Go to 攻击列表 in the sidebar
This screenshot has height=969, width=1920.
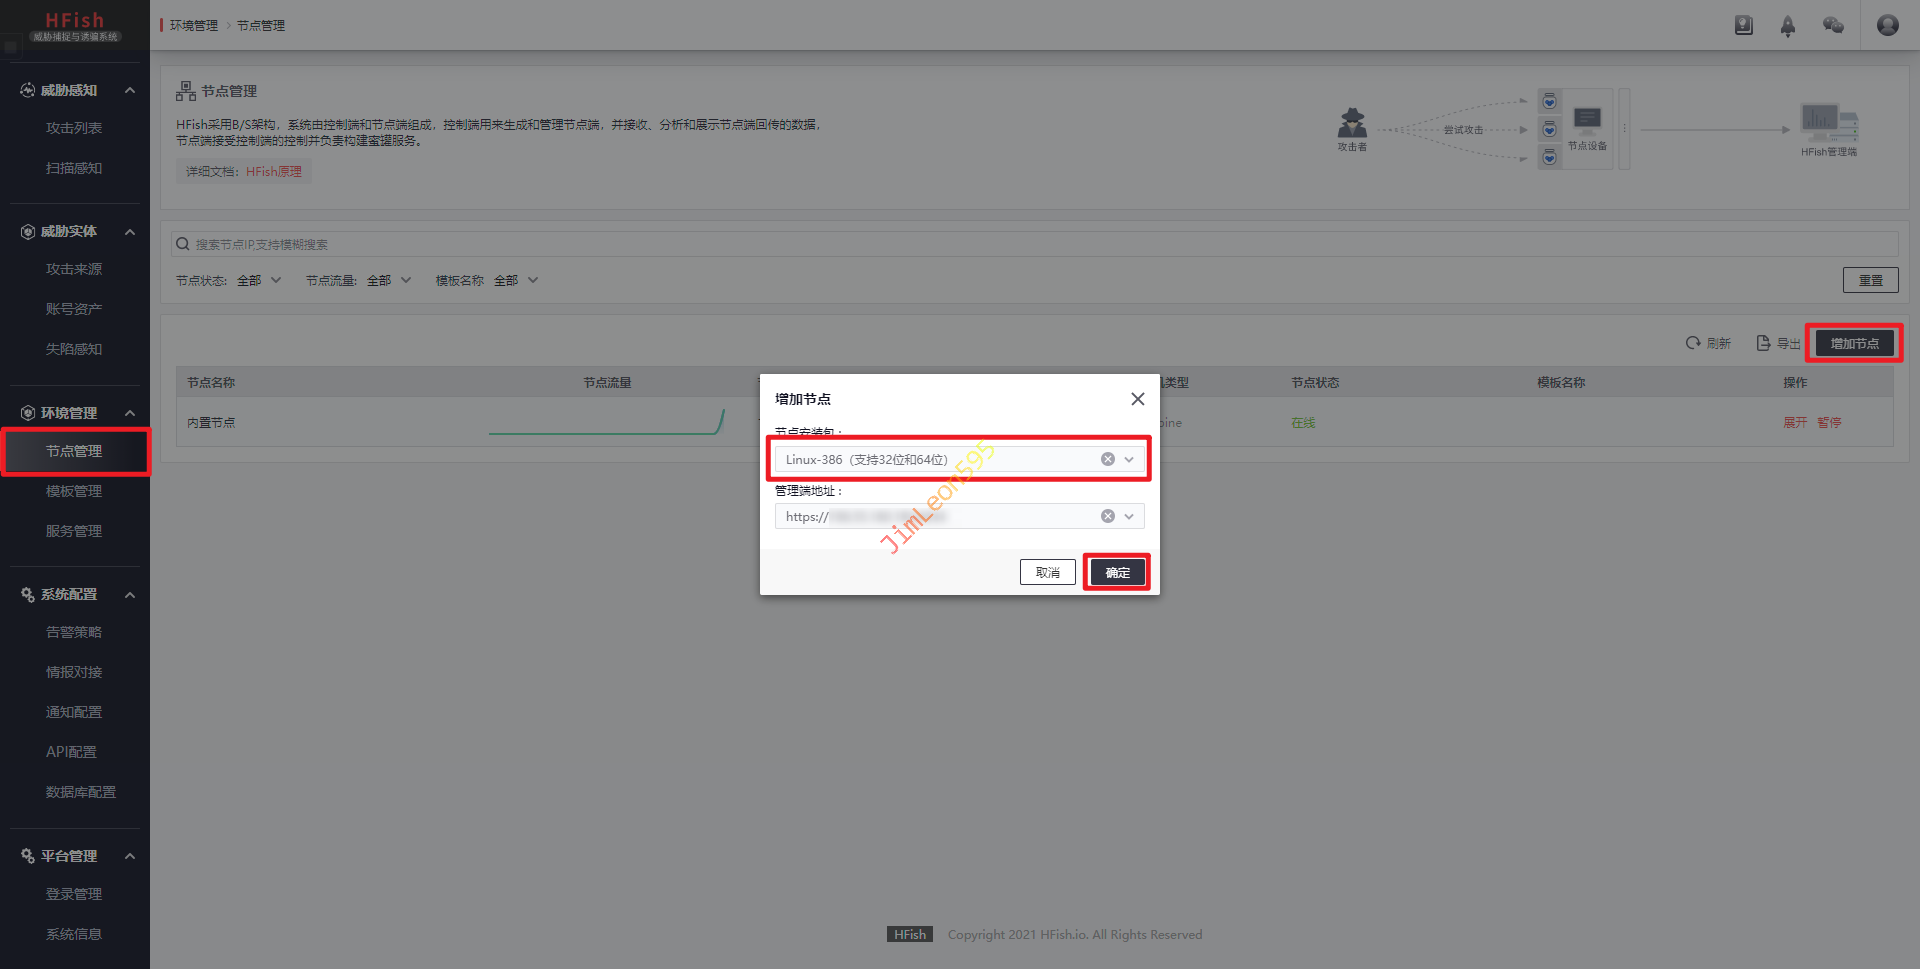point(74,128)
